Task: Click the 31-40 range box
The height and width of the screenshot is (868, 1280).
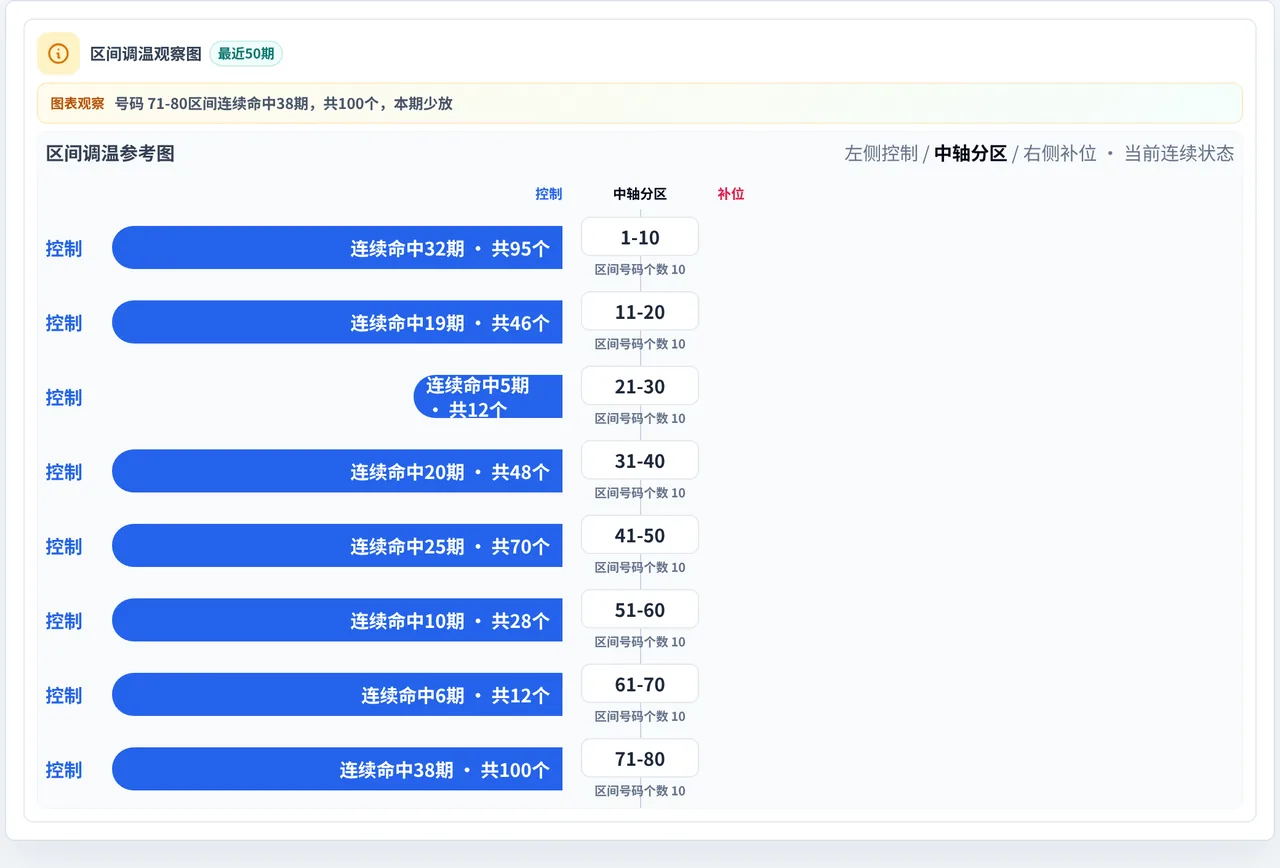Action: tap(640, 461)
